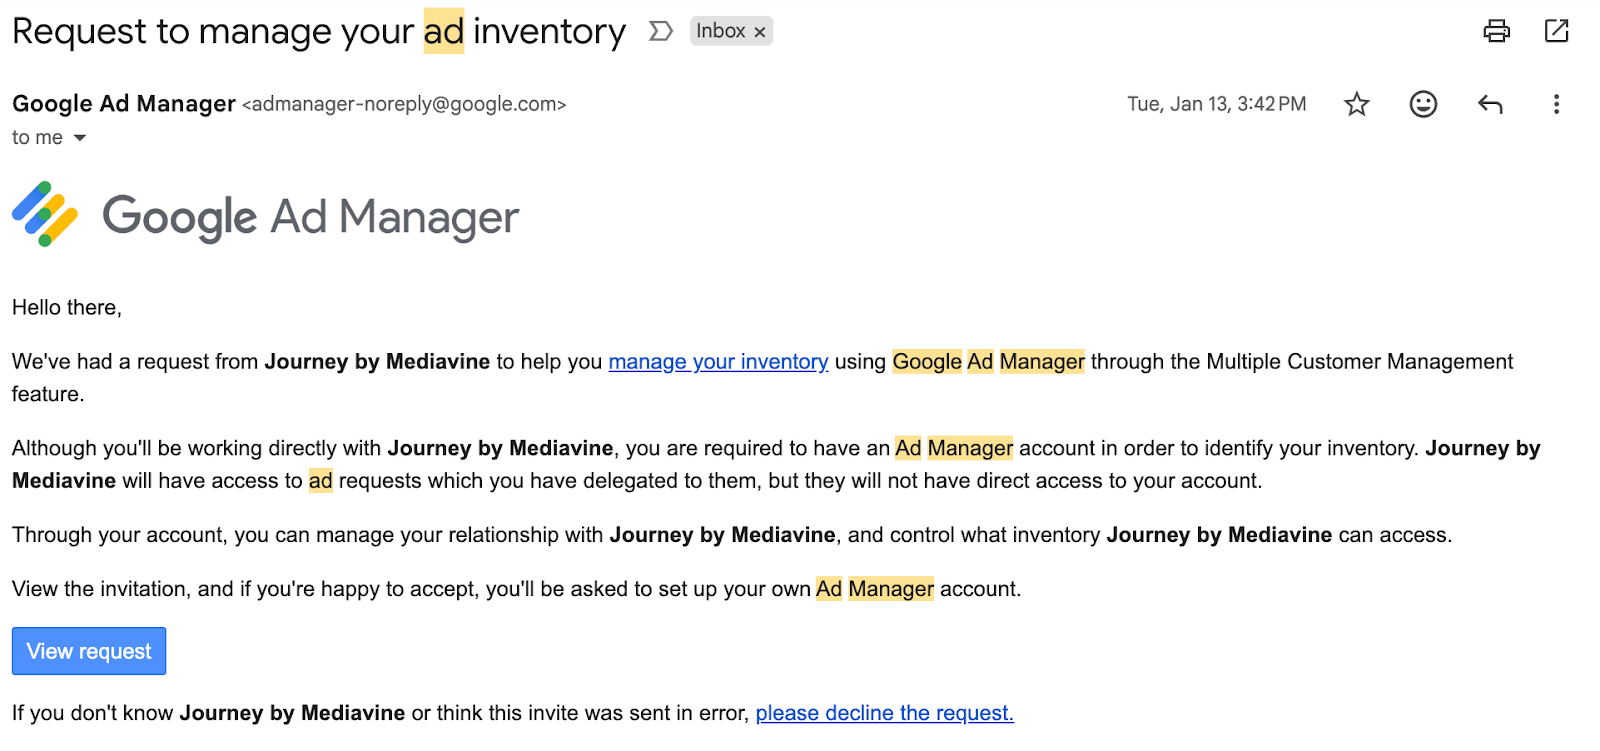
Task: Add an emoji reaction to the email
Action: (1423, 104)
